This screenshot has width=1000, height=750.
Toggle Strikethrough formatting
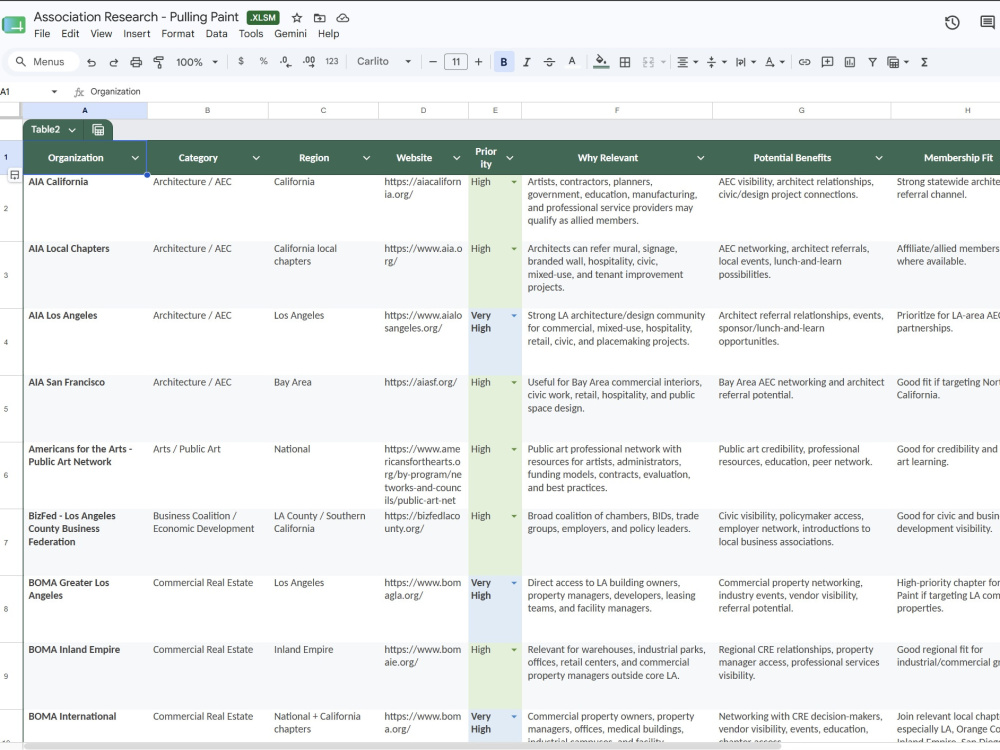(549, 62)
